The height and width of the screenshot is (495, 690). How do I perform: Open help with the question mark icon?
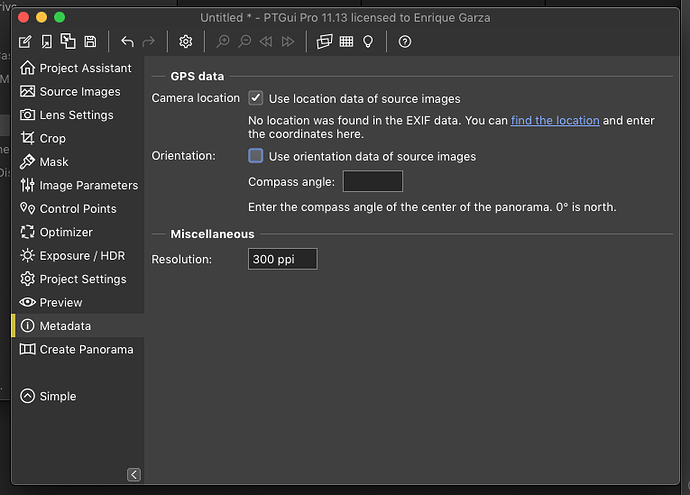click(404, 41)
